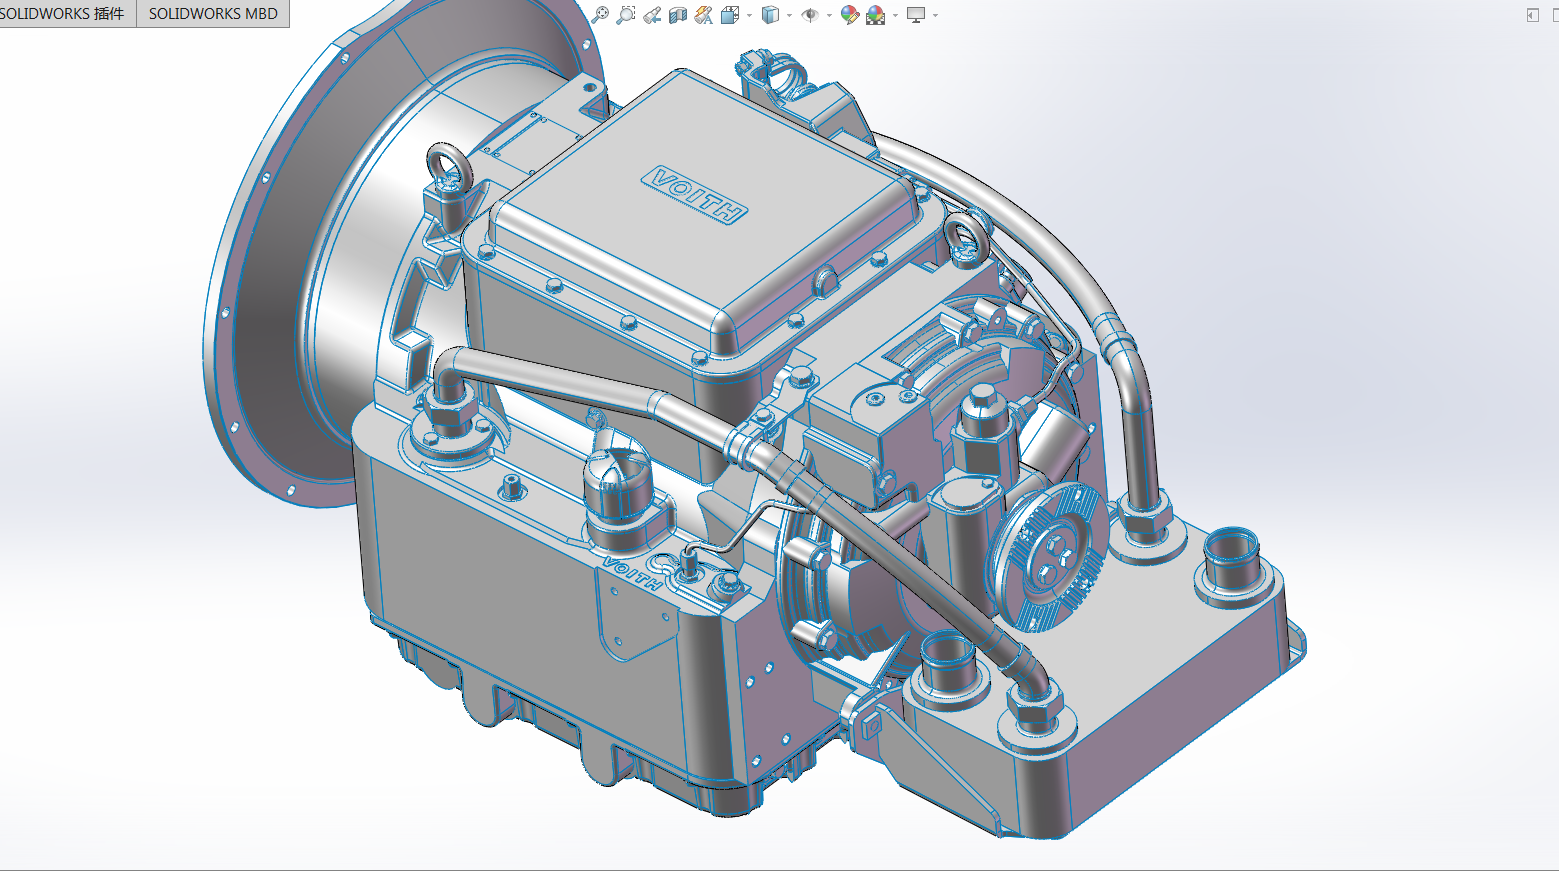Click the View Orientation cube icon
This screenshot has height=871, width=1559.
click(x=730, y=15)
